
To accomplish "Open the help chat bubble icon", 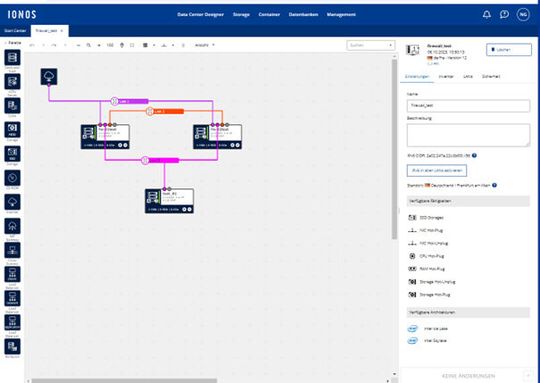I will [x=505, y=14].
